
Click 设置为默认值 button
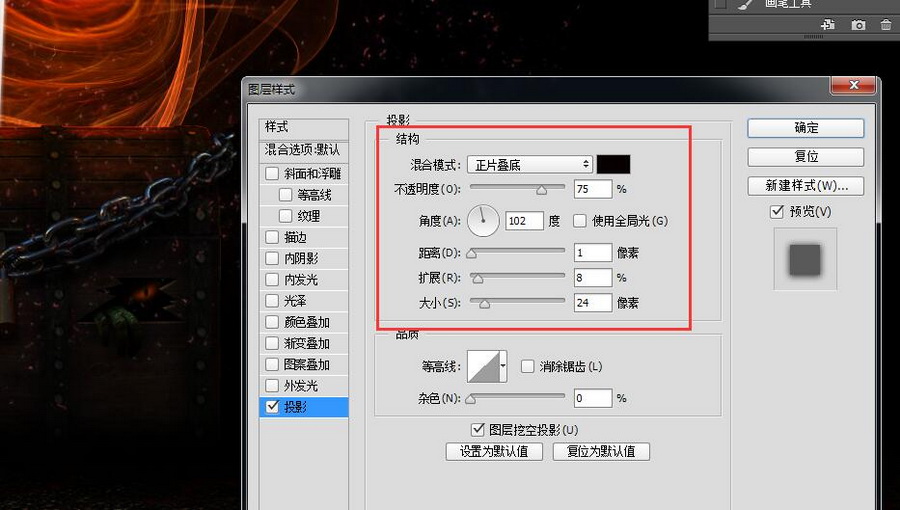(x=494, y=451)
